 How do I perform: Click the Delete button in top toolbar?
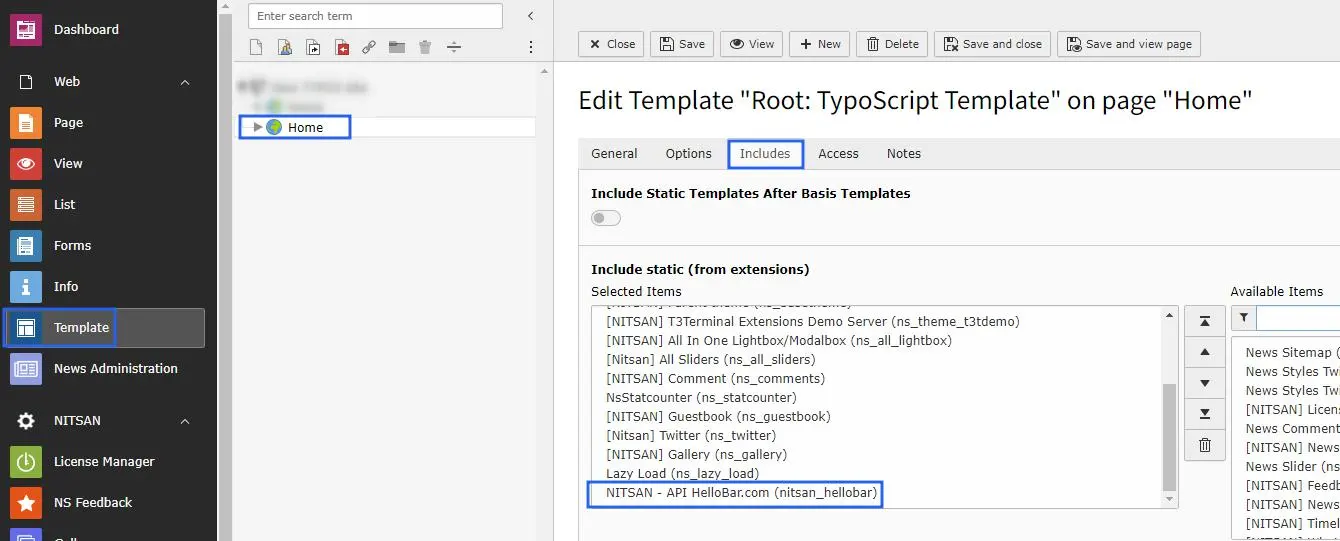coord(893,44)
